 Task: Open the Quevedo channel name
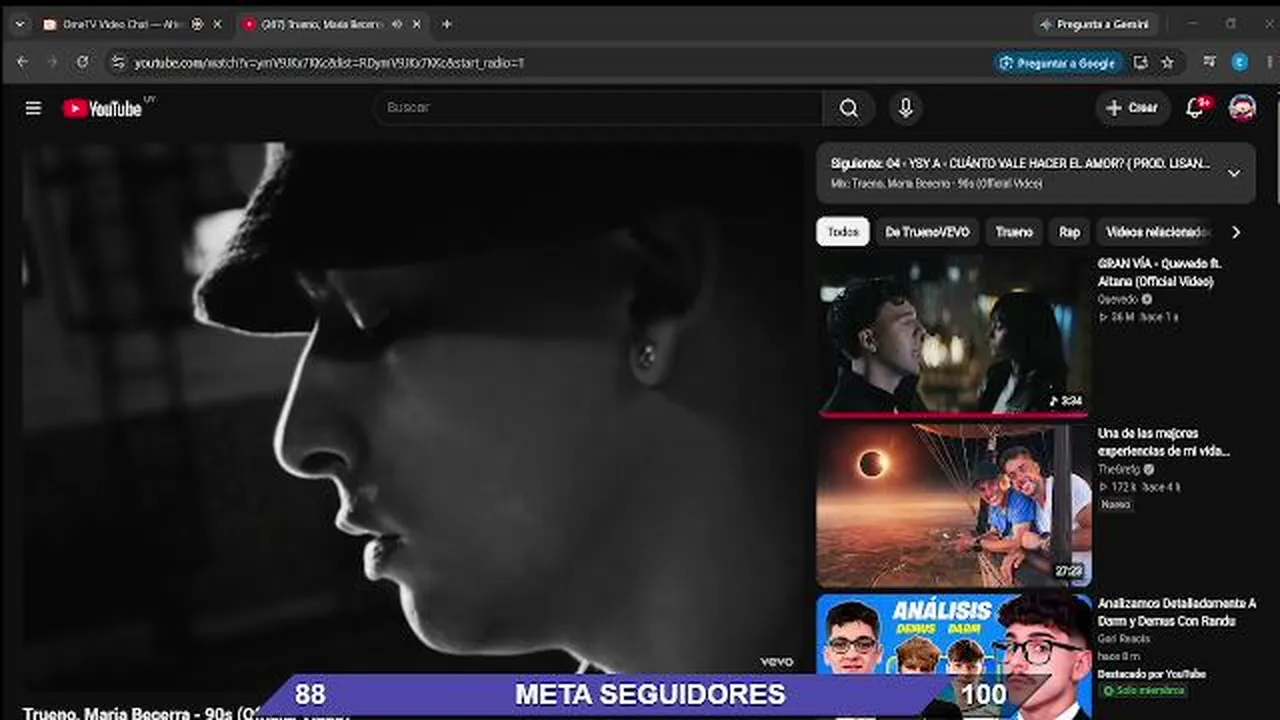click(1118, 299)
